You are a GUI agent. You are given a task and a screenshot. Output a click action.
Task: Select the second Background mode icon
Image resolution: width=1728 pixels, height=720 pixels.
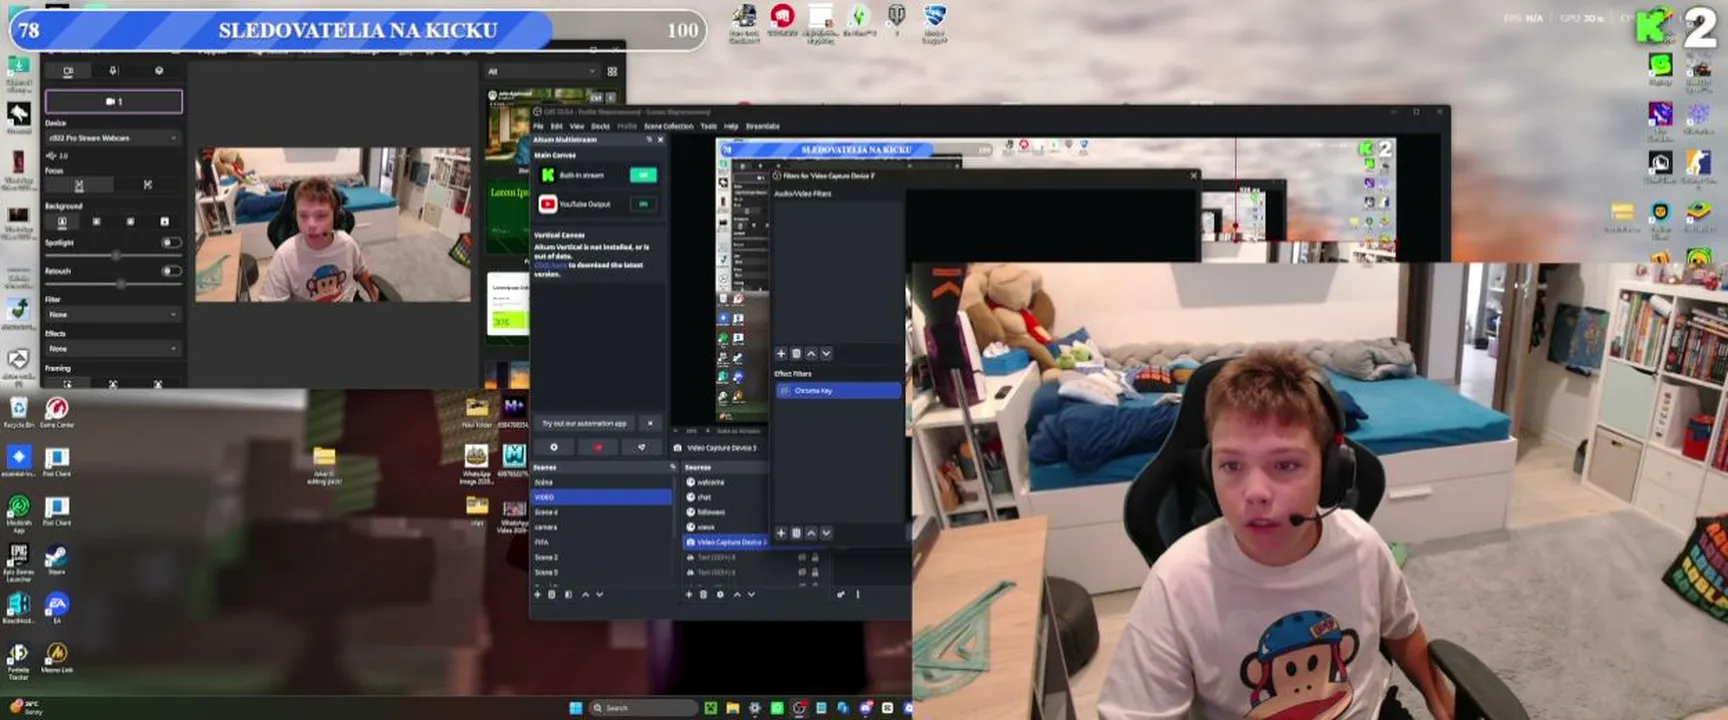pos(96,221)
